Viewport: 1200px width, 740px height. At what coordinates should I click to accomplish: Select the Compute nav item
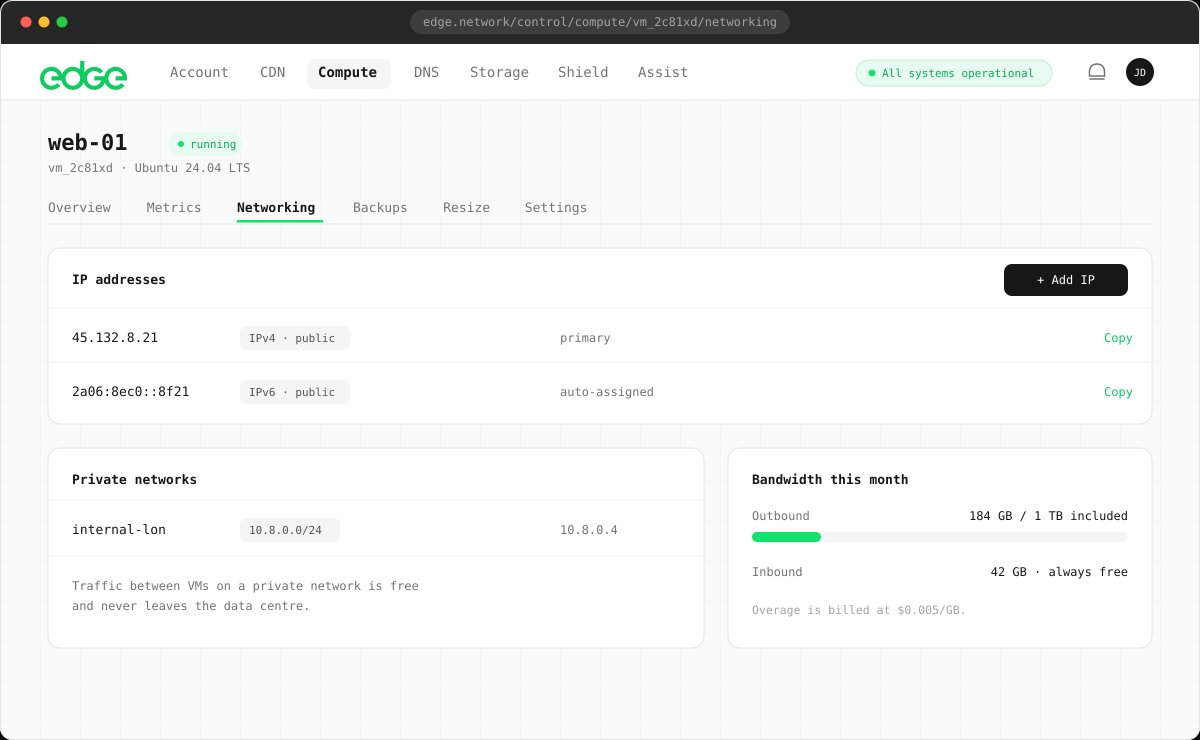[348, 72]
